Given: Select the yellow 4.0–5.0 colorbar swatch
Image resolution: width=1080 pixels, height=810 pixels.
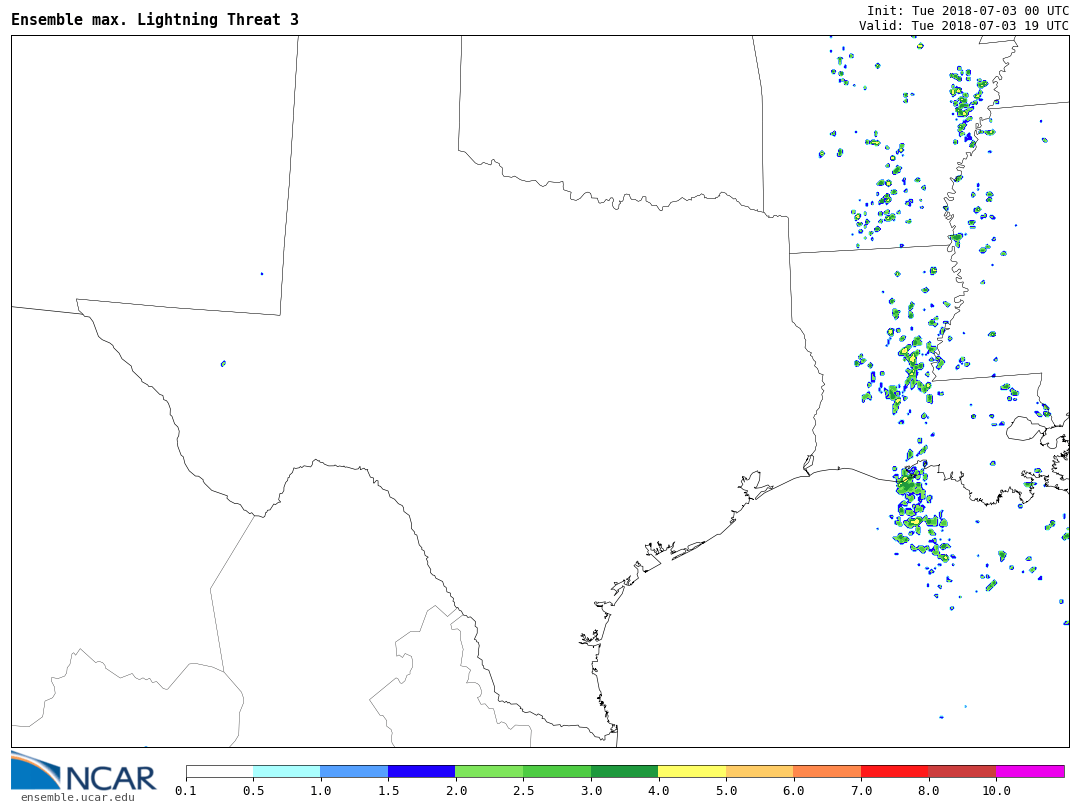Looking at the screenshot, I should [692, 772].
